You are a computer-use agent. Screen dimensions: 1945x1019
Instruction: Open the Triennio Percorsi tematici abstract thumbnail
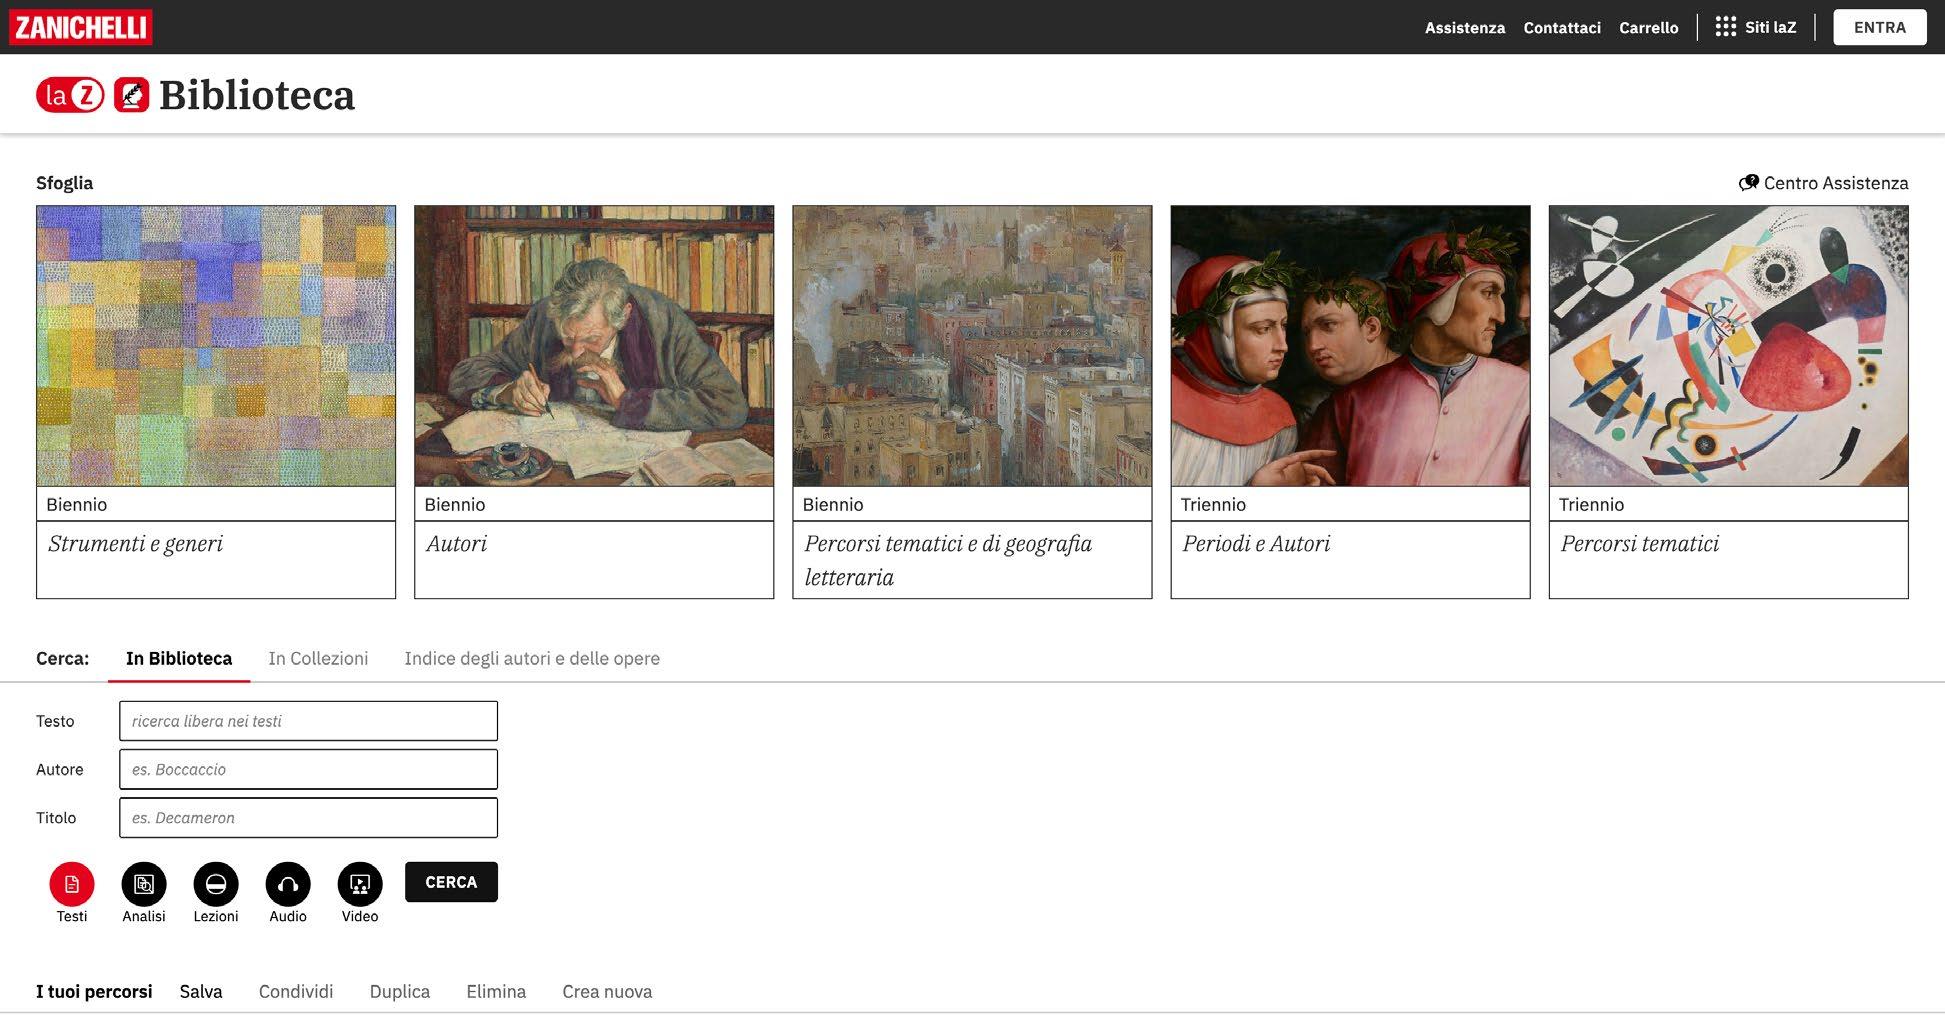click(1728, 346)
